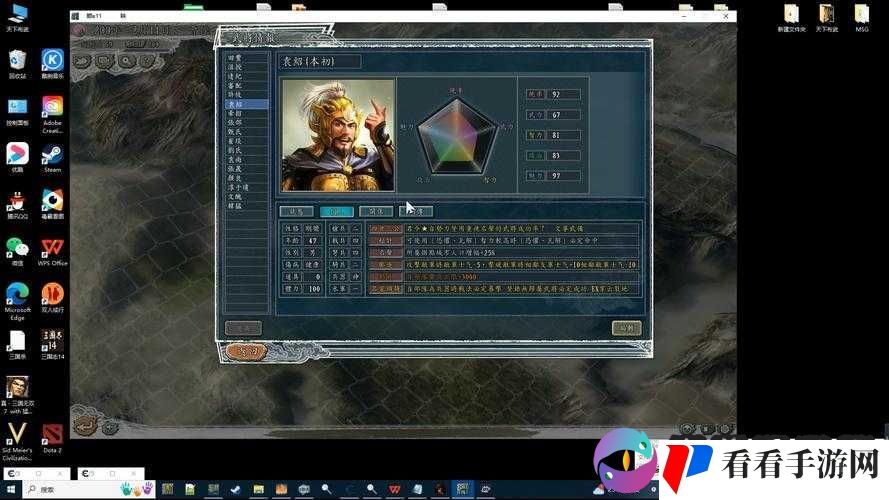Select 颜良 in the officer list

pos(247,178)
